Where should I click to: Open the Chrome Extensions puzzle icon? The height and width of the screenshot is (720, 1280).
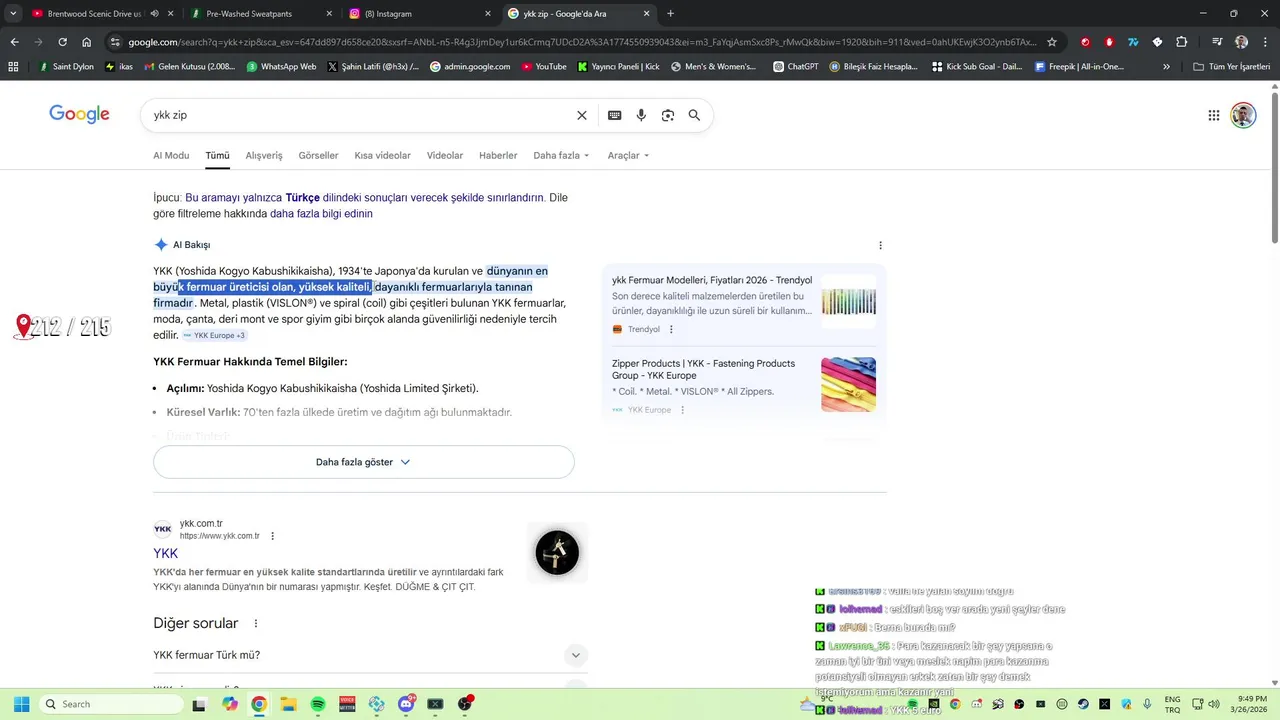tap(1182, 42)
